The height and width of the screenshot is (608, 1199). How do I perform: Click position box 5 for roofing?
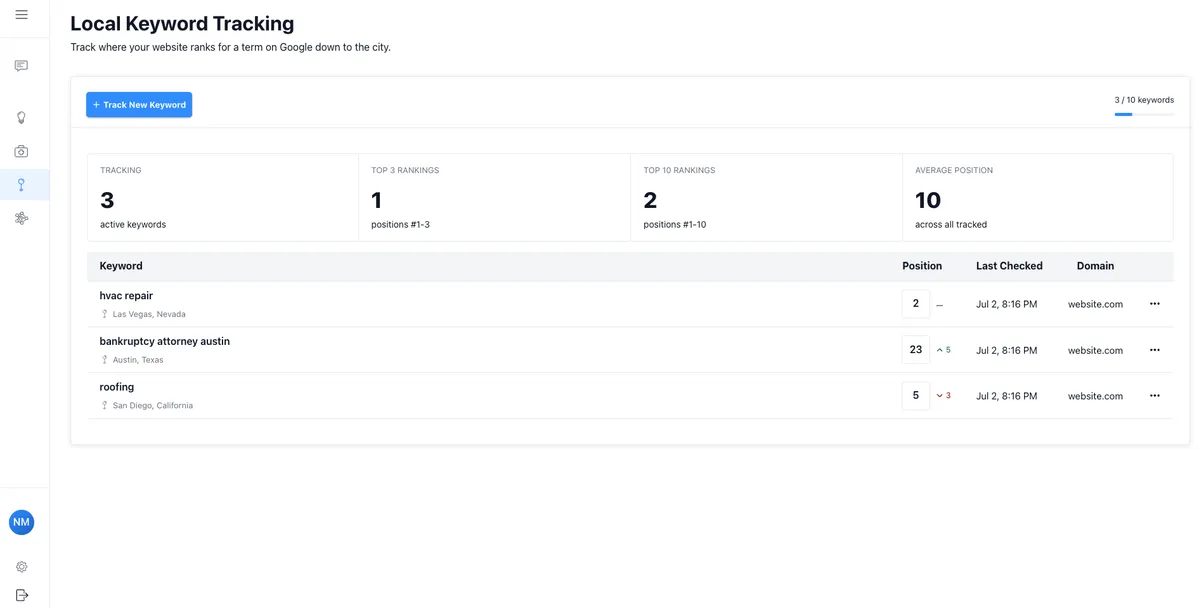pyautogui.click(x=916, y=395)
